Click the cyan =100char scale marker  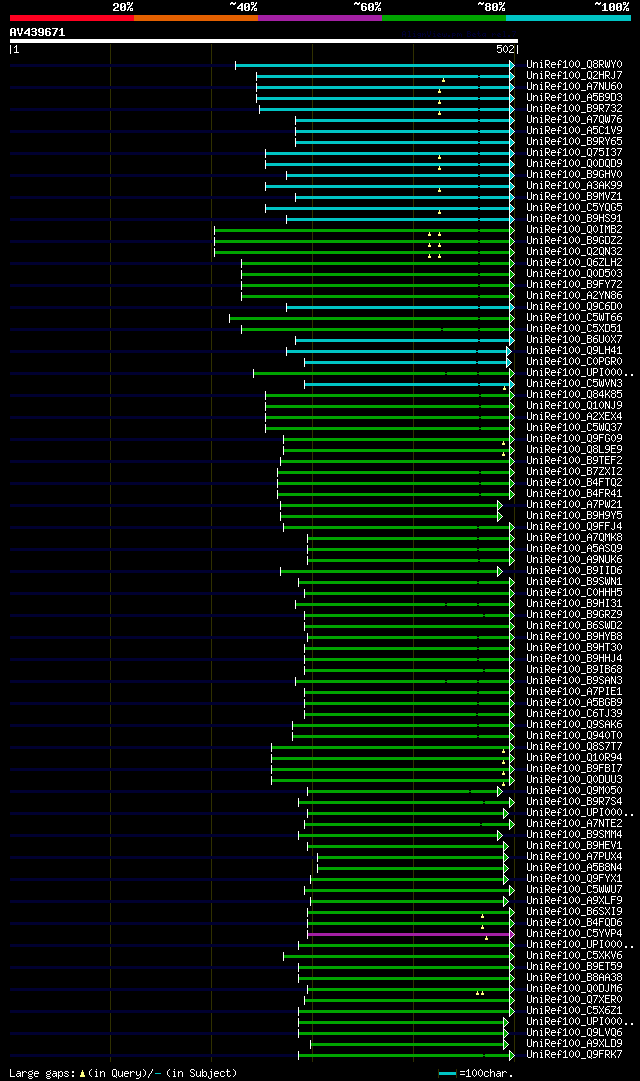click(447, 1074)
